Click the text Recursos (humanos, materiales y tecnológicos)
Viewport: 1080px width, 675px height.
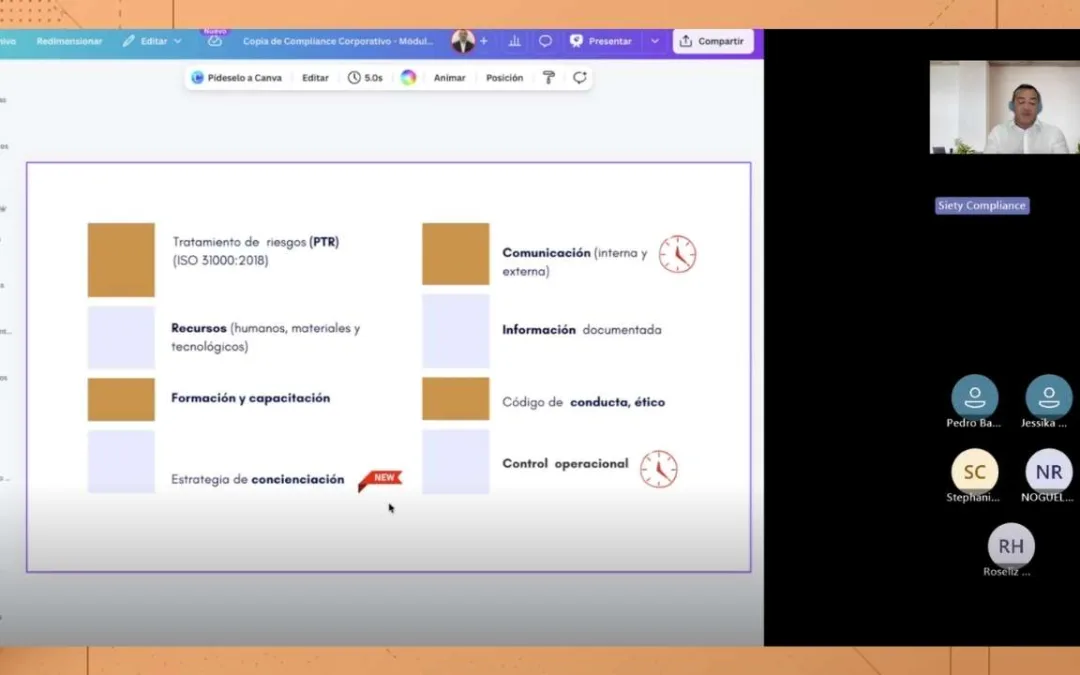pyautogui.click(x=266, y=338)
